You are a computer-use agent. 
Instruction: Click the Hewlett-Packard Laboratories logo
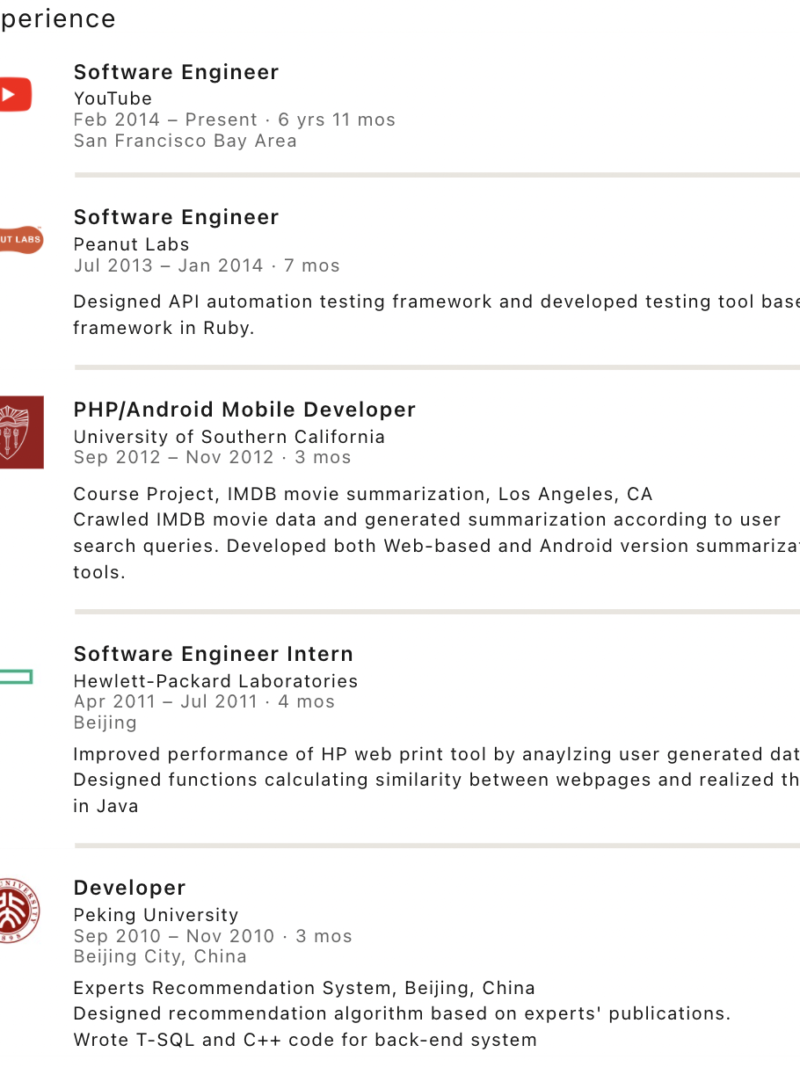coord(16,677)
